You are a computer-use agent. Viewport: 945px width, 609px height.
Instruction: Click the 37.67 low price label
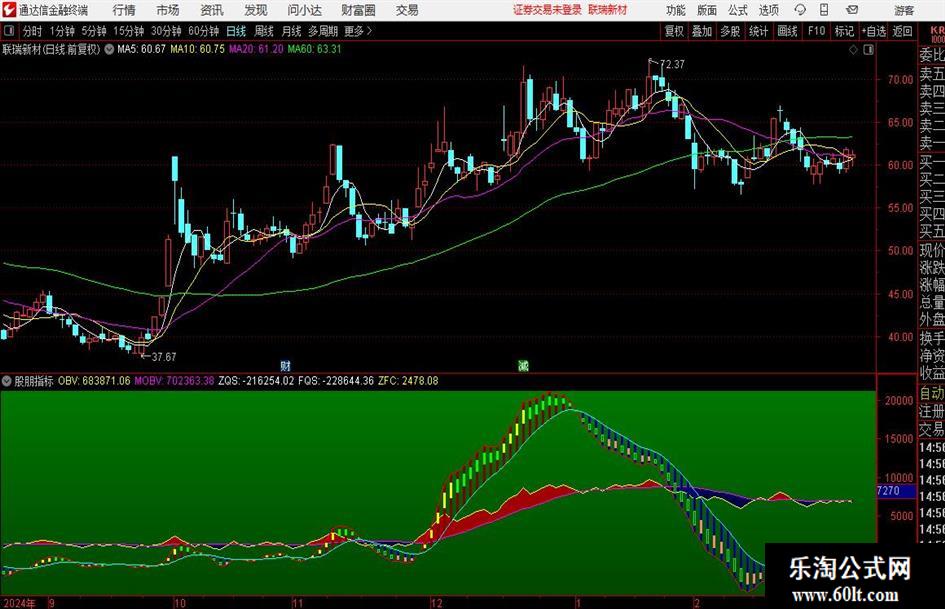164,357
